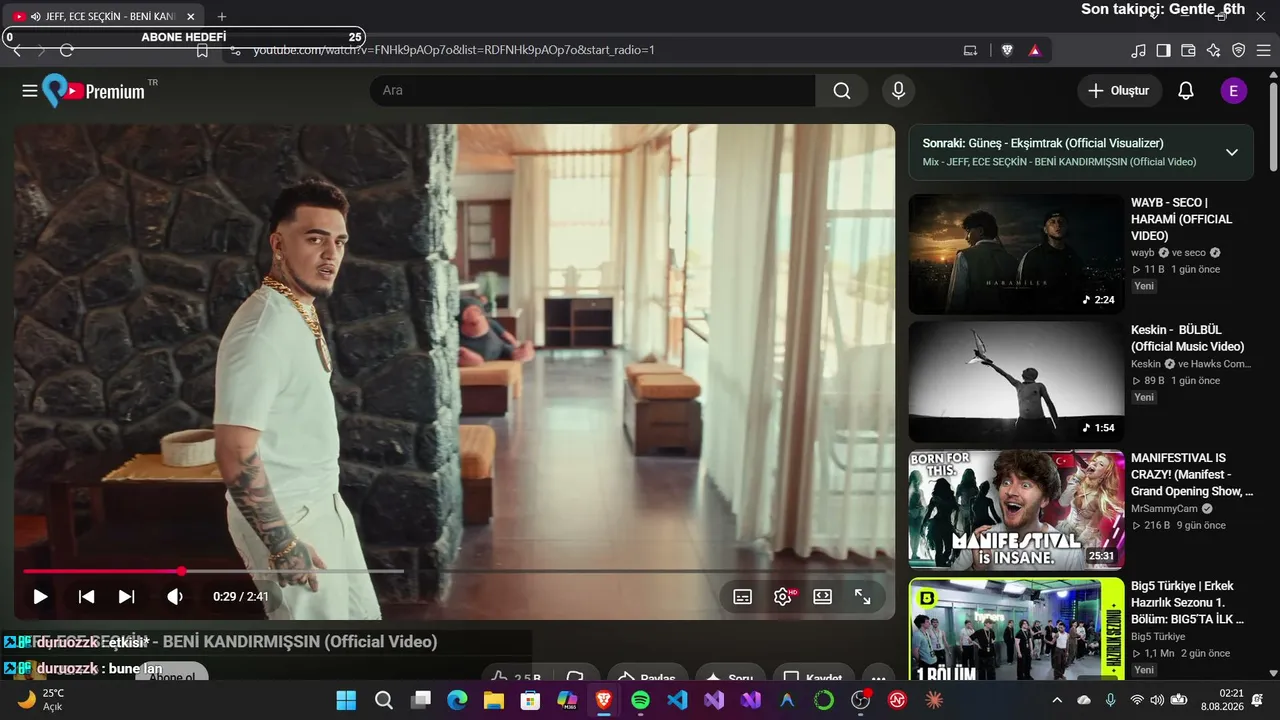
Task: Mute the video using the speaker icon
Action: tap(175, 597)
